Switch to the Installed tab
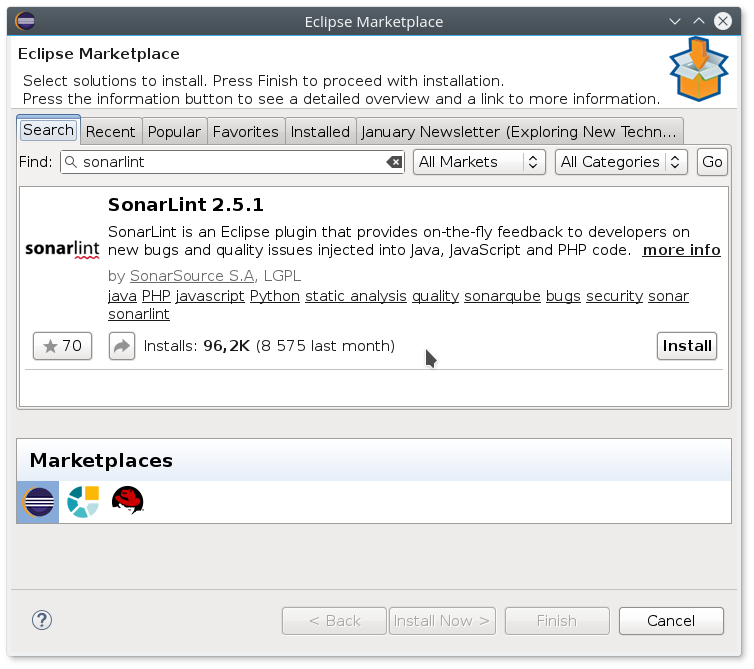The height and width of the screenshot is (669, 754). tap(320, 132)
